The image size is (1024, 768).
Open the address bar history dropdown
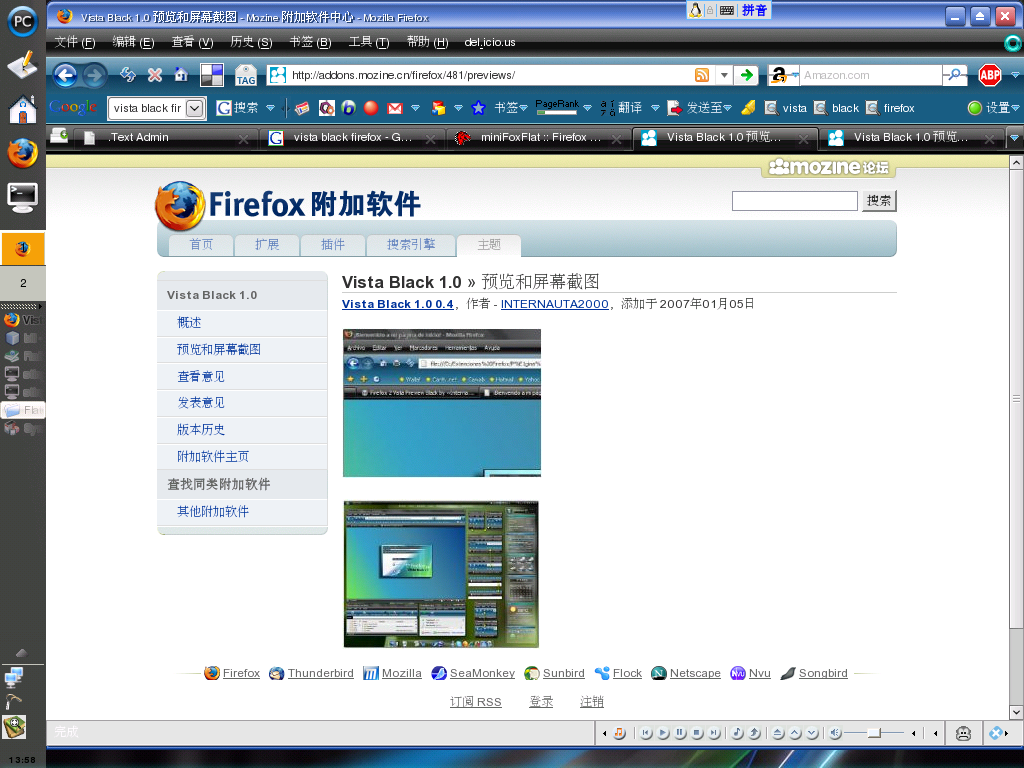pos(724,75)
